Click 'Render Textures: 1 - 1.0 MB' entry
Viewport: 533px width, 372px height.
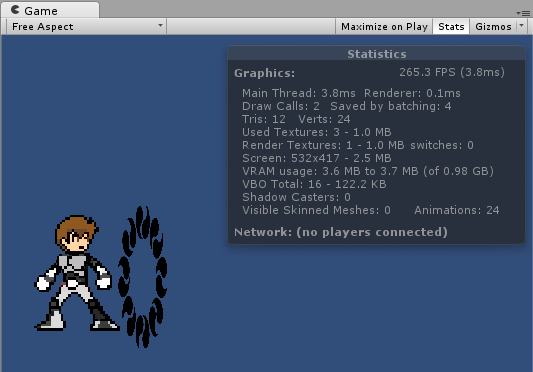pyautogui.click(x=323, y=145)
